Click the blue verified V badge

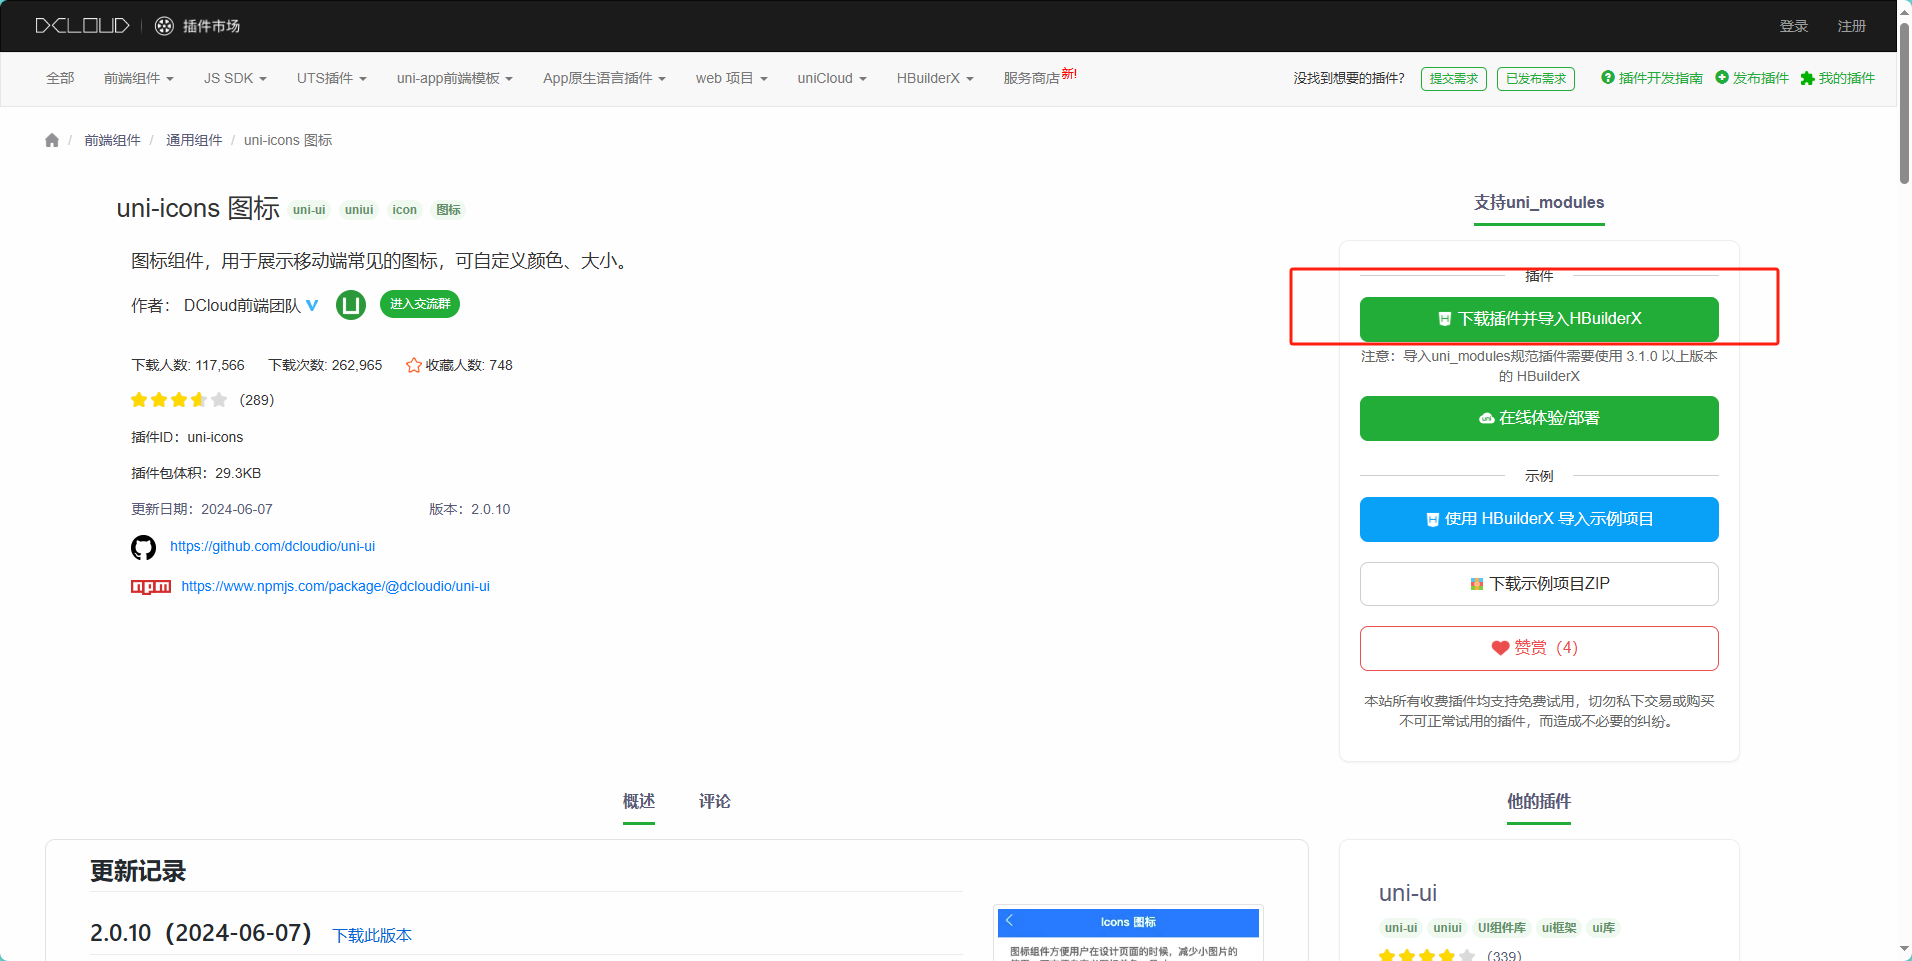312,305
